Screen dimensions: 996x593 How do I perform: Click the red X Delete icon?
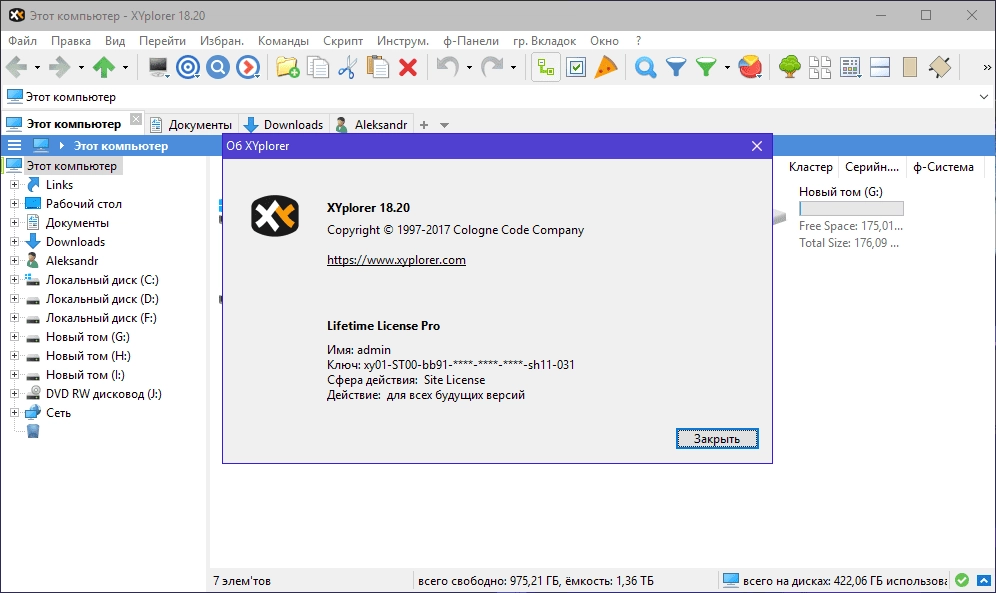408,67
